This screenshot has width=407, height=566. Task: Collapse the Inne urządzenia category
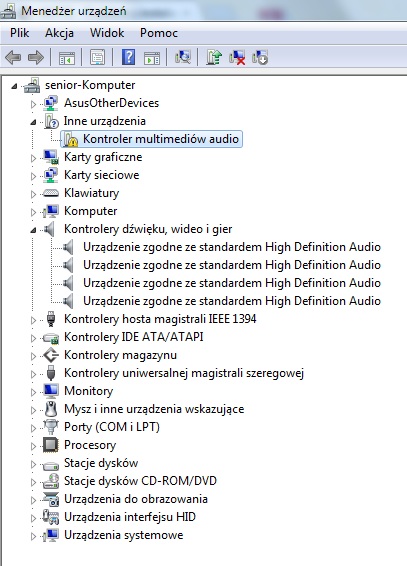point(33,122)
